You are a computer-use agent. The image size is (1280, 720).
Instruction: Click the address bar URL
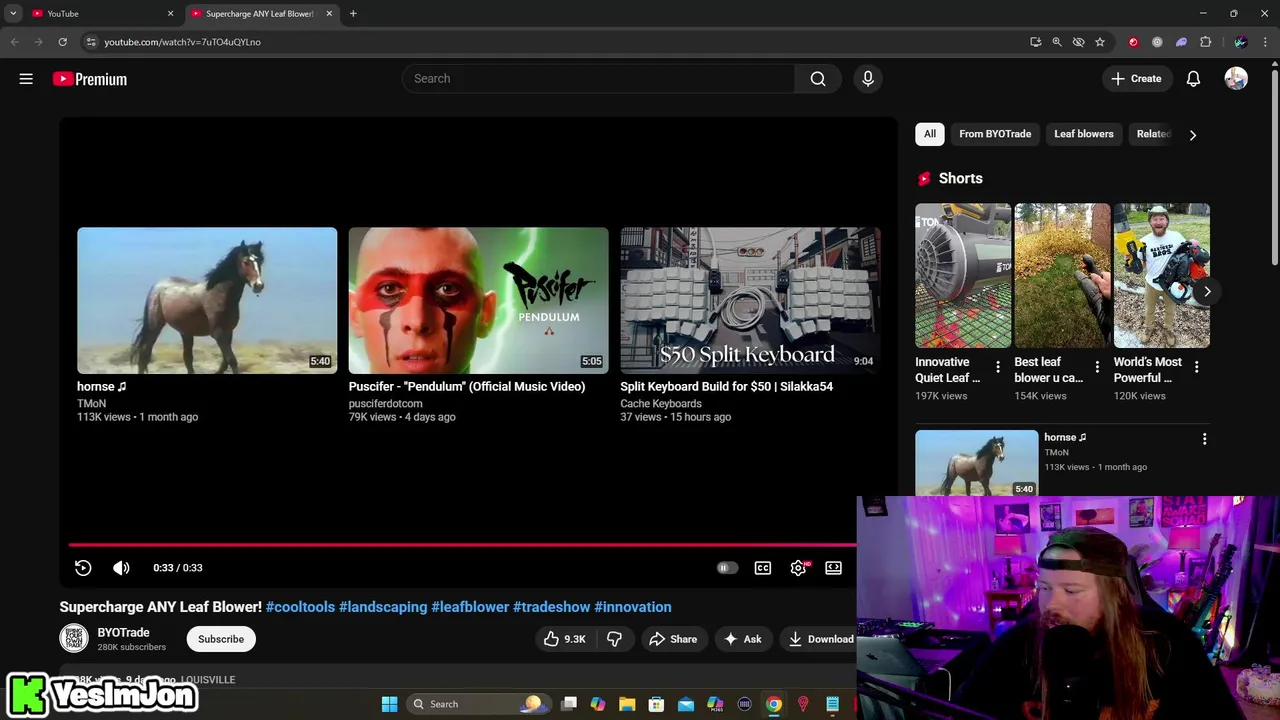click(x=182, y=42)
